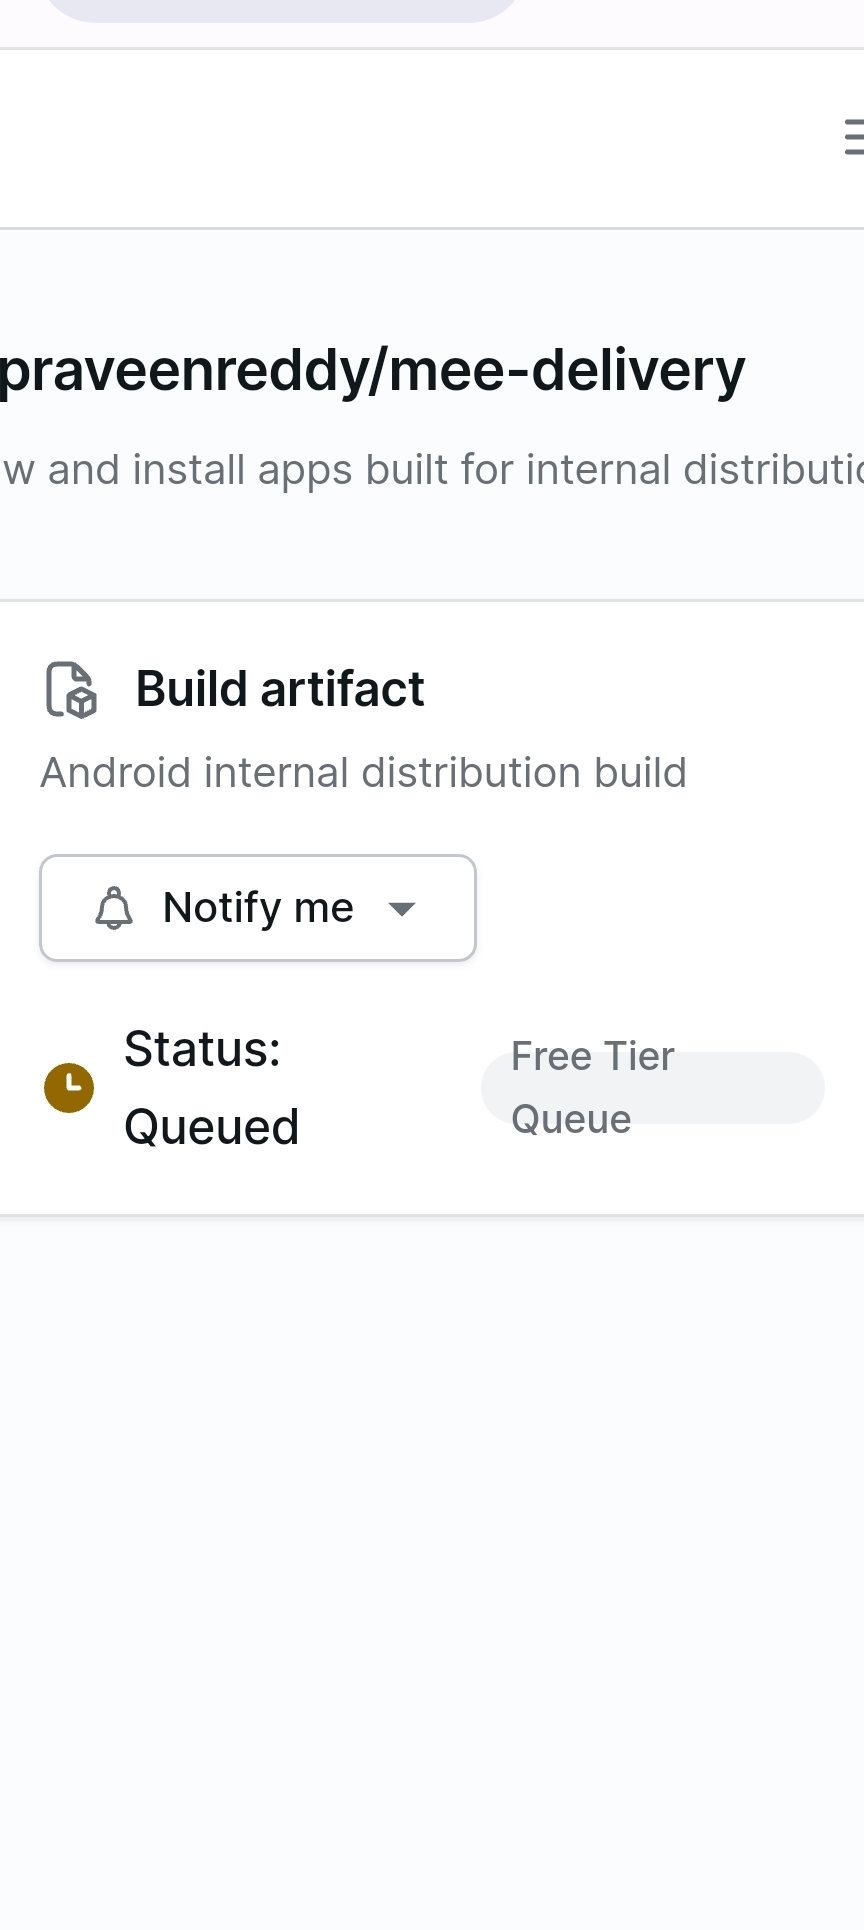
Task: Click the Build artifact package file icon
Action: point(71,690)
